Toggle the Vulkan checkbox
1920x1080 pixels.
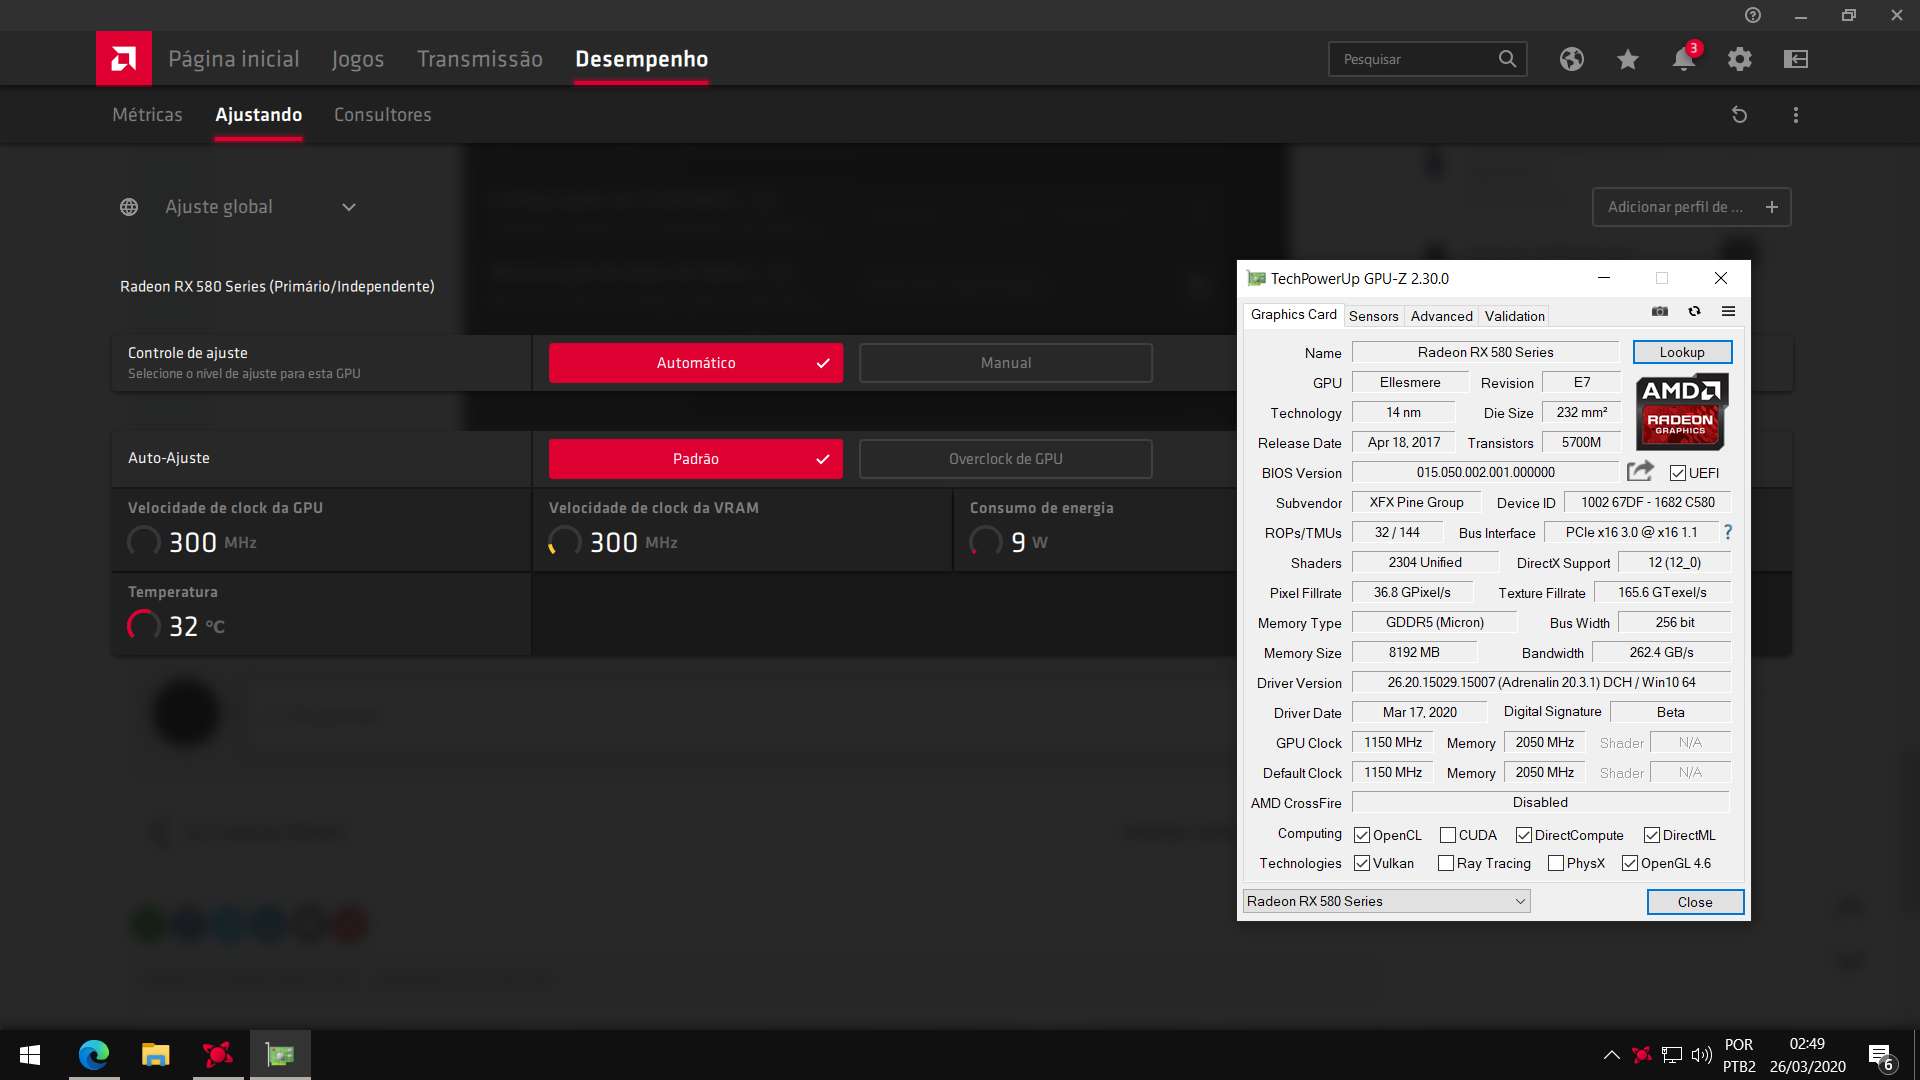[x=1362, y=863]
